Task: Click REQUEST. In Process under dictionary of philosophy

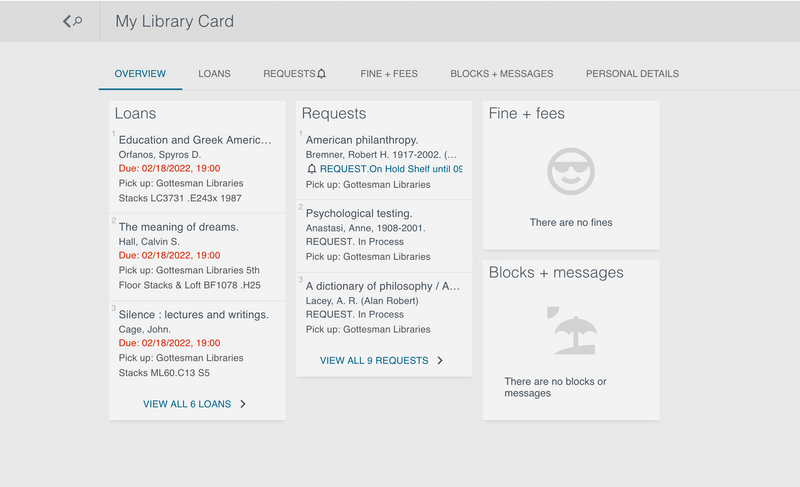Action: coord(355,315)
